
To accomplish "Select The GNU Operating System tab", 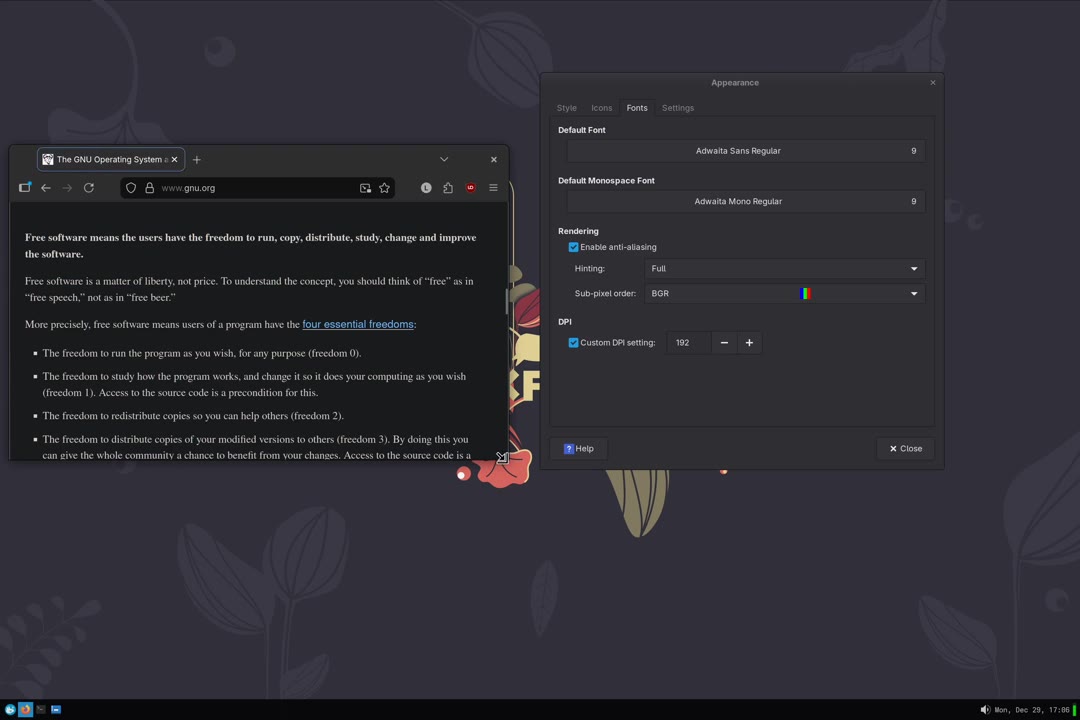I will pyautogui.click(x=110, y=159).
